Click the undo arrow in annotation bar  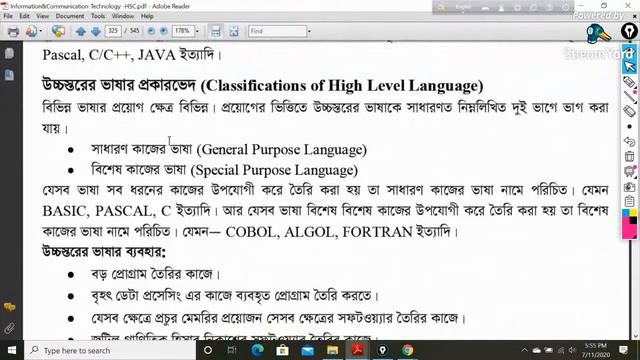(629, 141)
